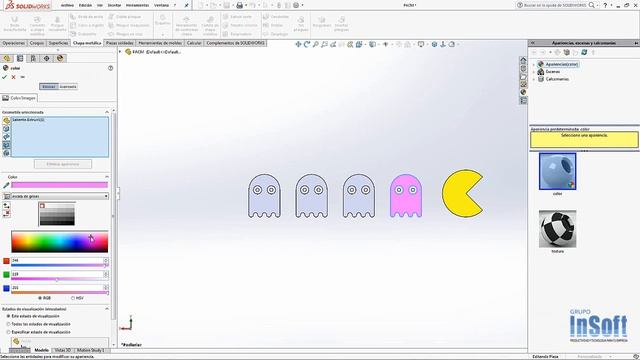Click the Previous View rotate icon
The height and width of the screenshot is (360, 640).
pos(307,44)
